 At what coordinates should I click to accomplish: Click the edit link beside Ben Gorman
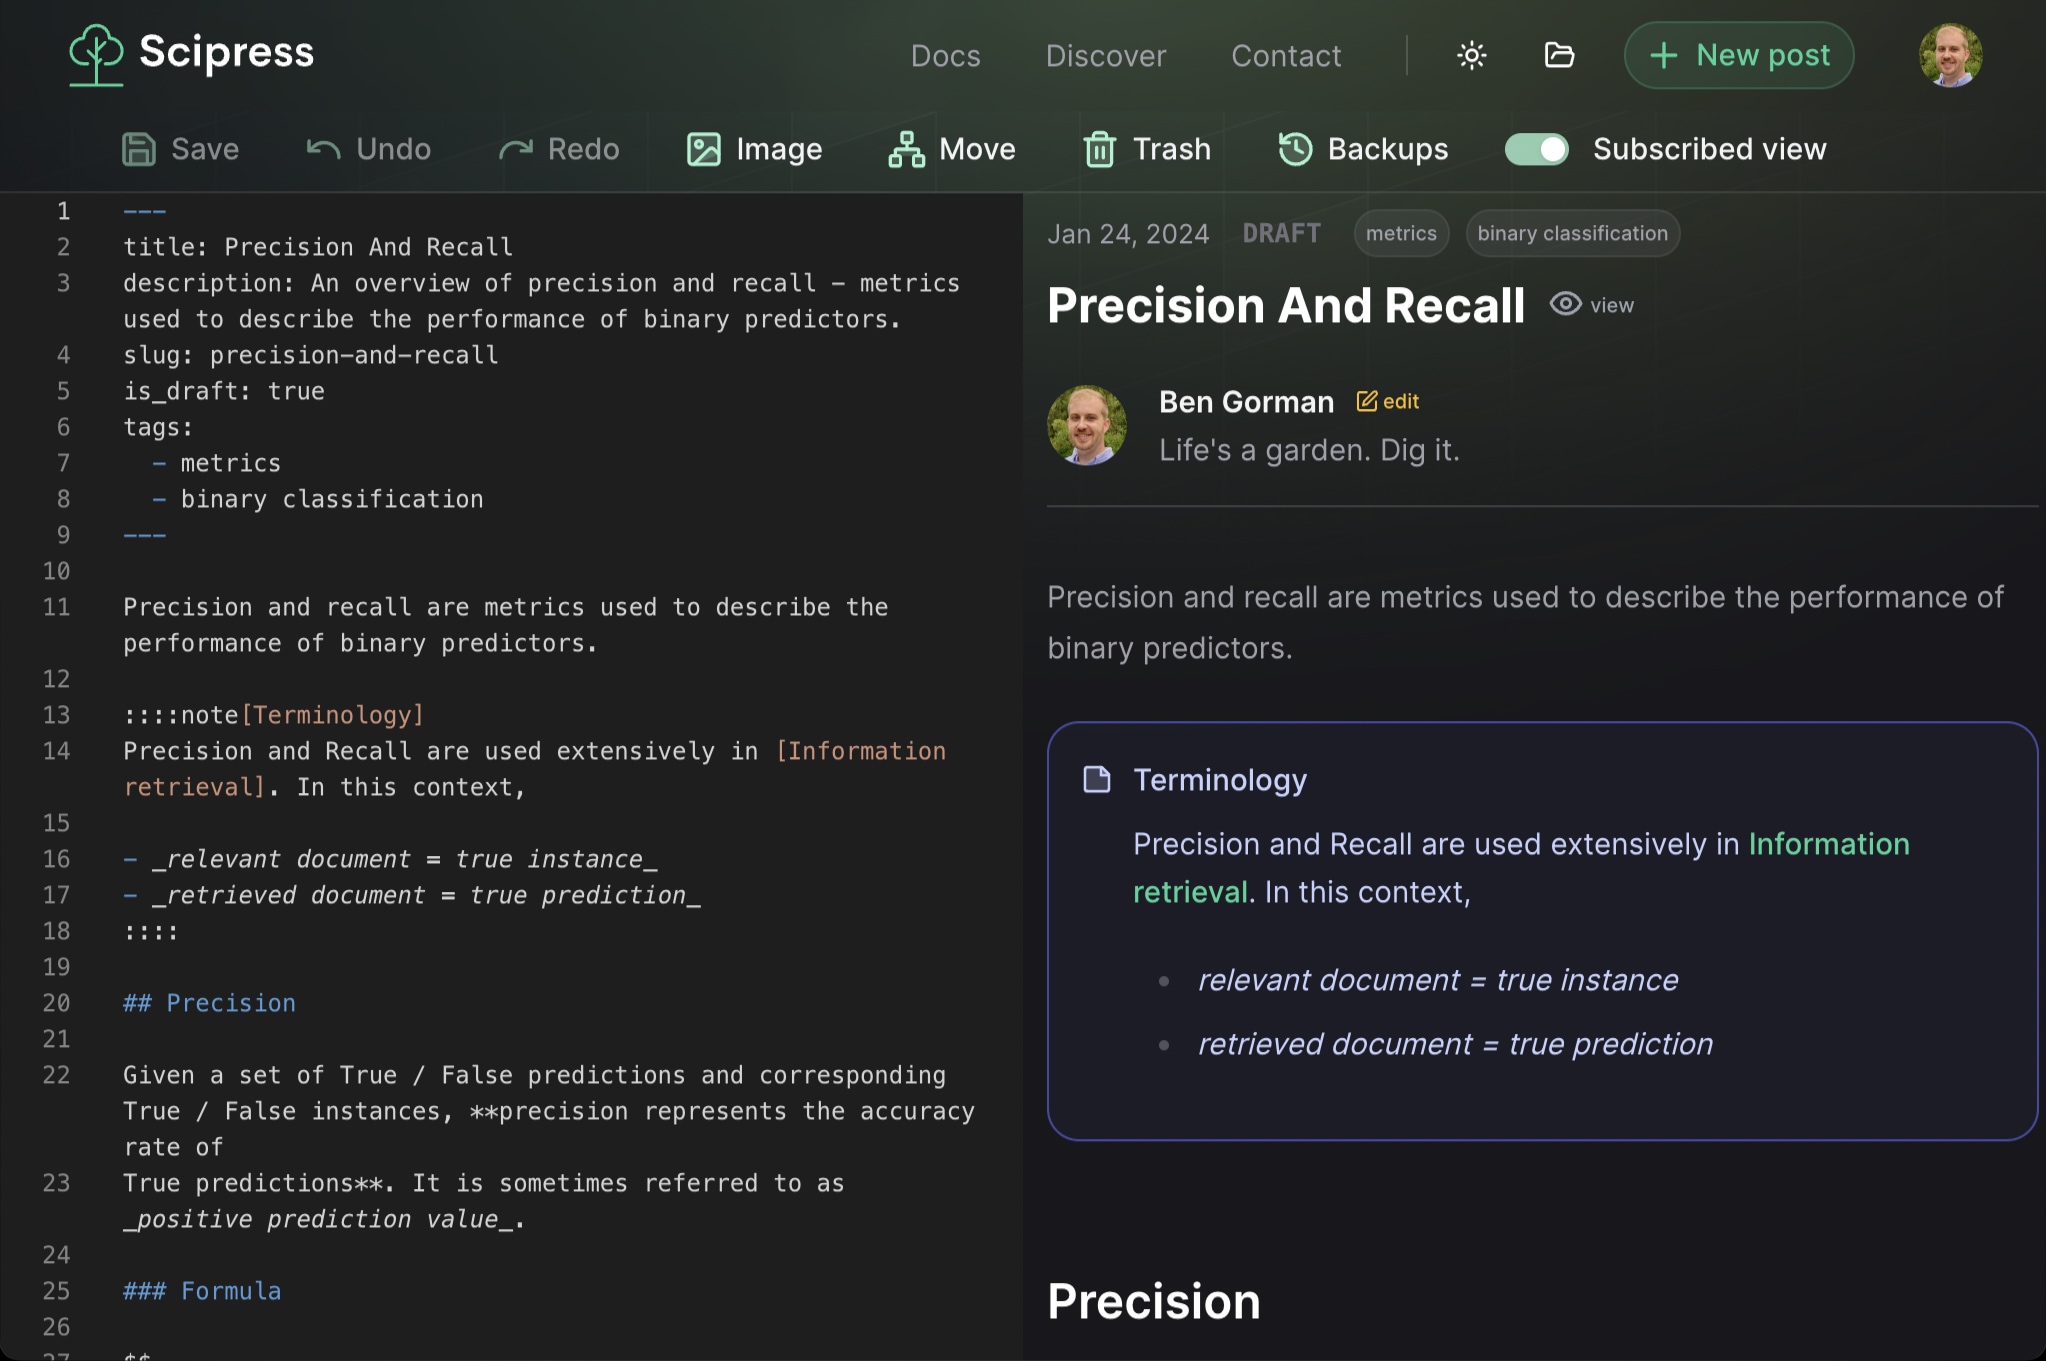point(1388,401)
